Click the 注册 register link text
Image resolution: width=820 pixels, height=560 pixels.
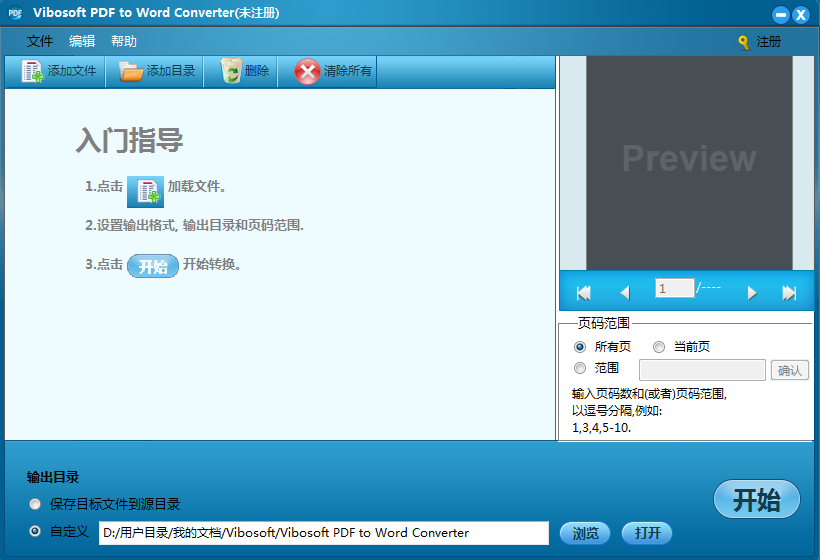(x=768, y=42)
